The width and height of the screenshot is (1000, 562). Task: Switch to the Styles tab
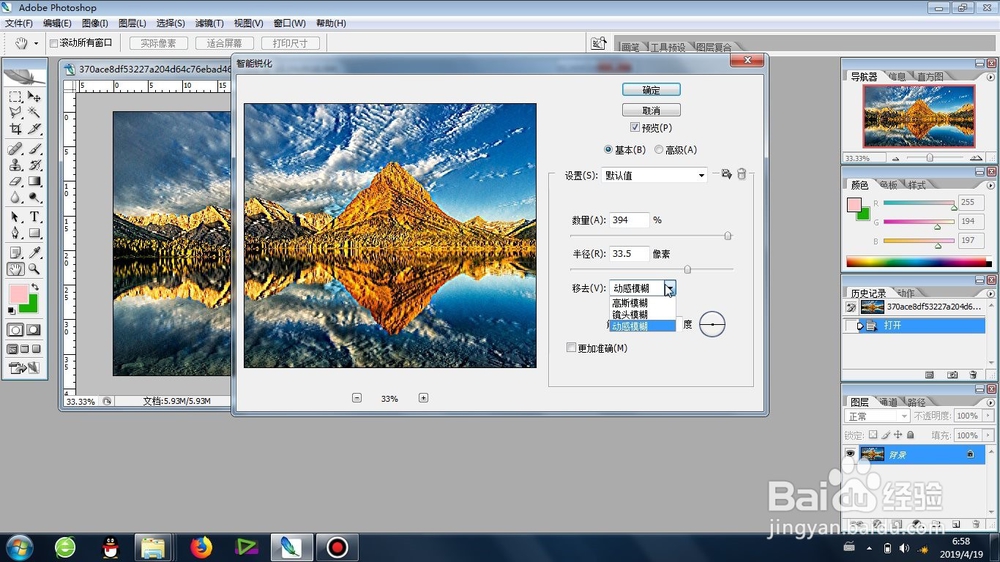tap(917, 185)
